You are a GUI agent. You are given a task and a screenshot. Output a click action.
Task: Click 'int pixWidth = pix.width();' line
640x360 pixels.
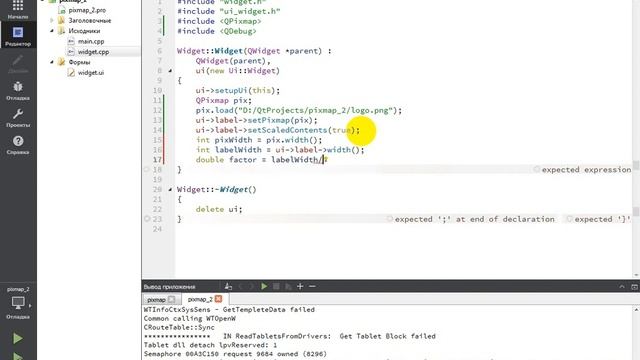pos(259,140)
